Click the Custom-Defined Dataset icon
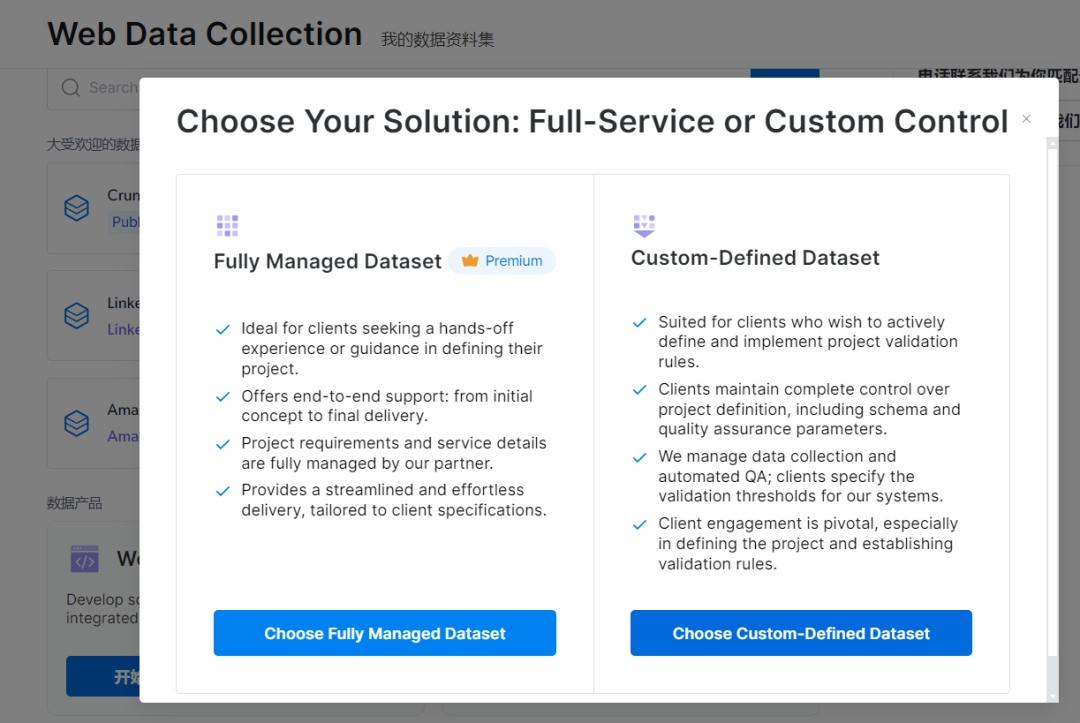 click(644, 225)
